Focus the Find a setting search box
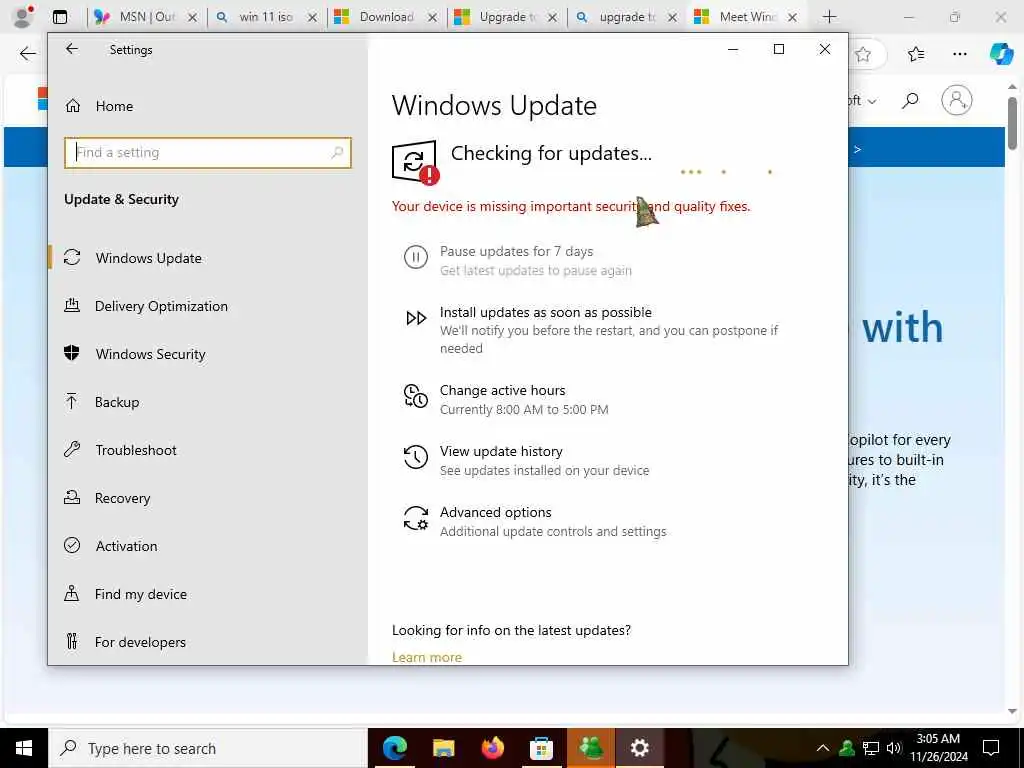 click(208, 153)
